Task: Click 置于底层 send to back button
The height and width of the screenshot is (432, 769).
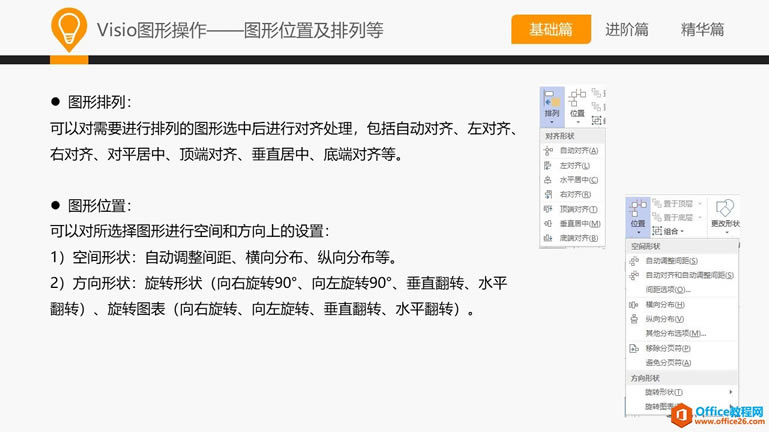Action: [672, 217]
